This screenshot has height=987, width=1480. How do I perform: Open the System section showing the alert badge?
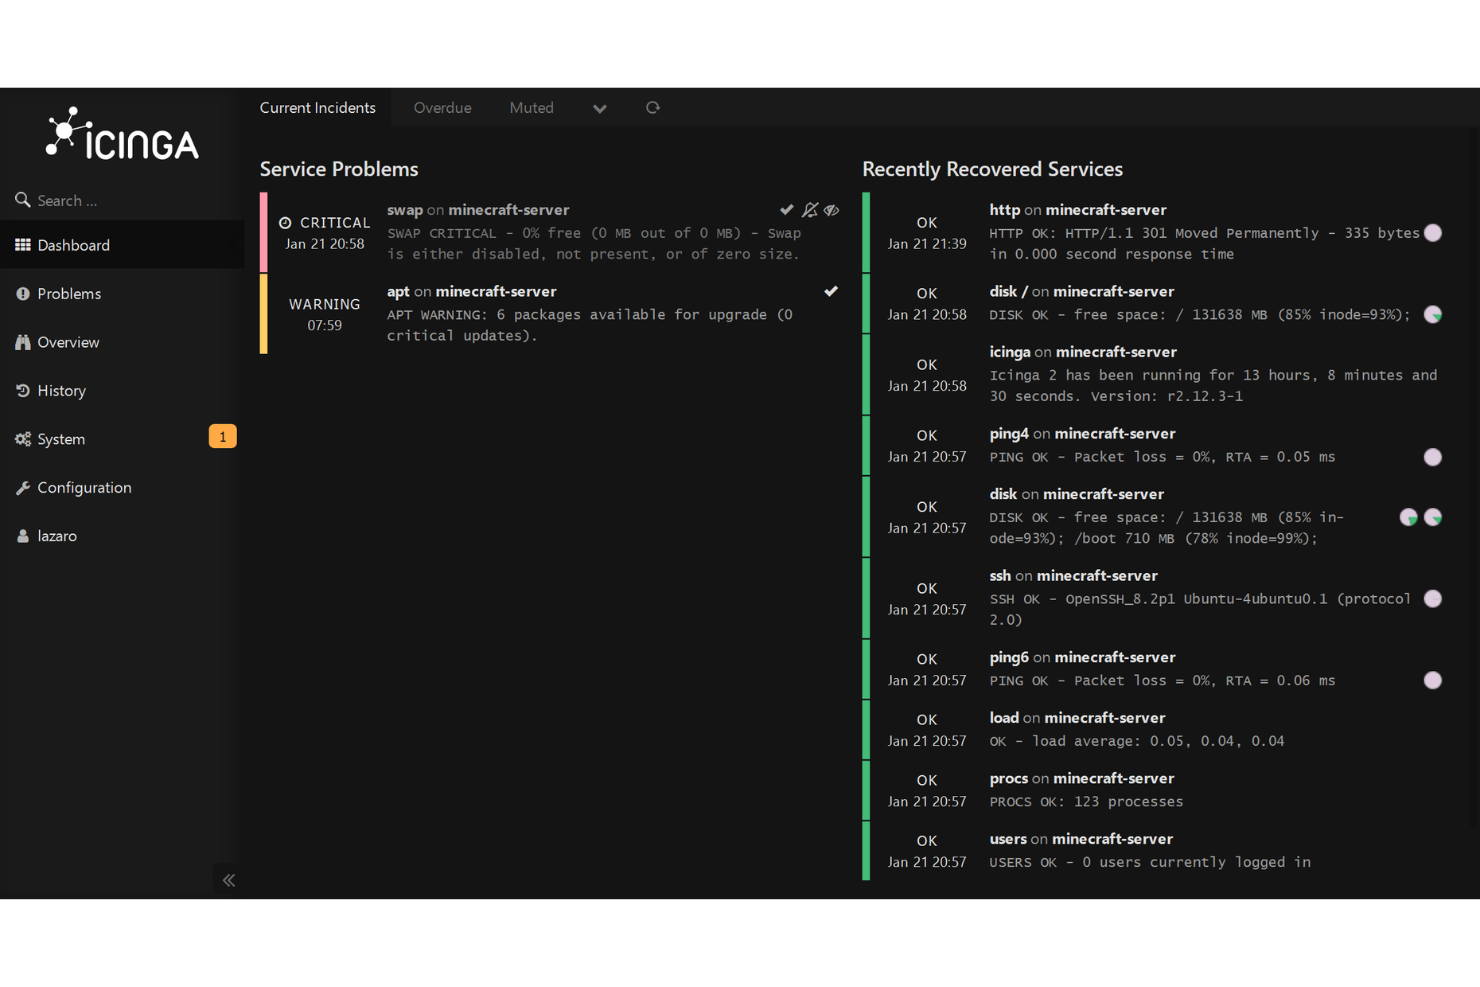click(60, 438)
